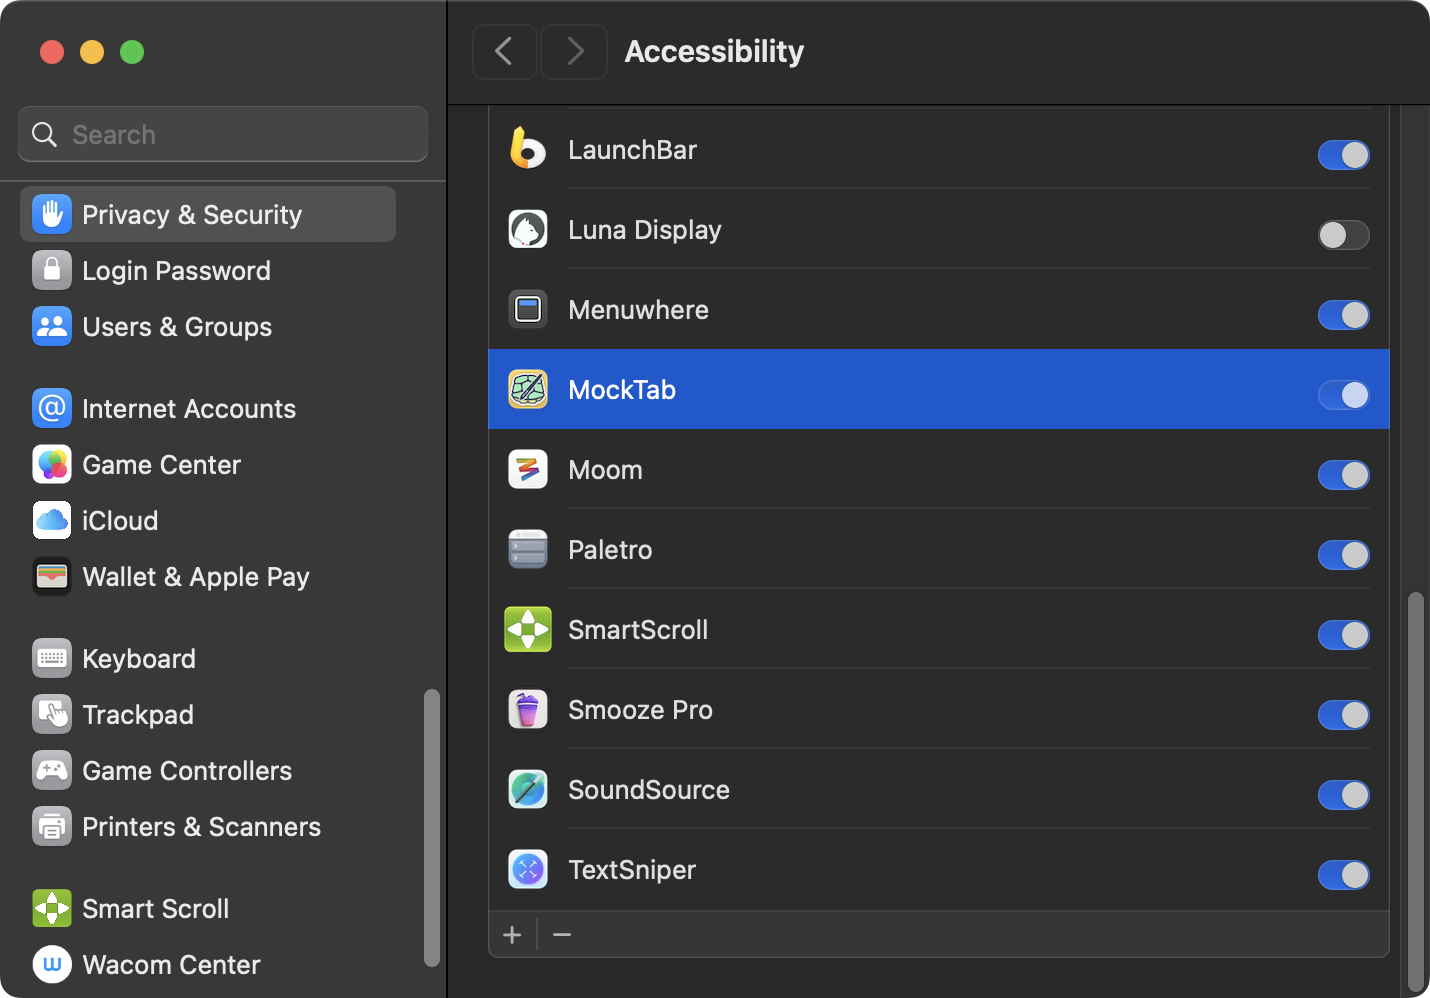Click the Privacy & Security hand icon
1430x998 pixels.
(x=52, y=214)
